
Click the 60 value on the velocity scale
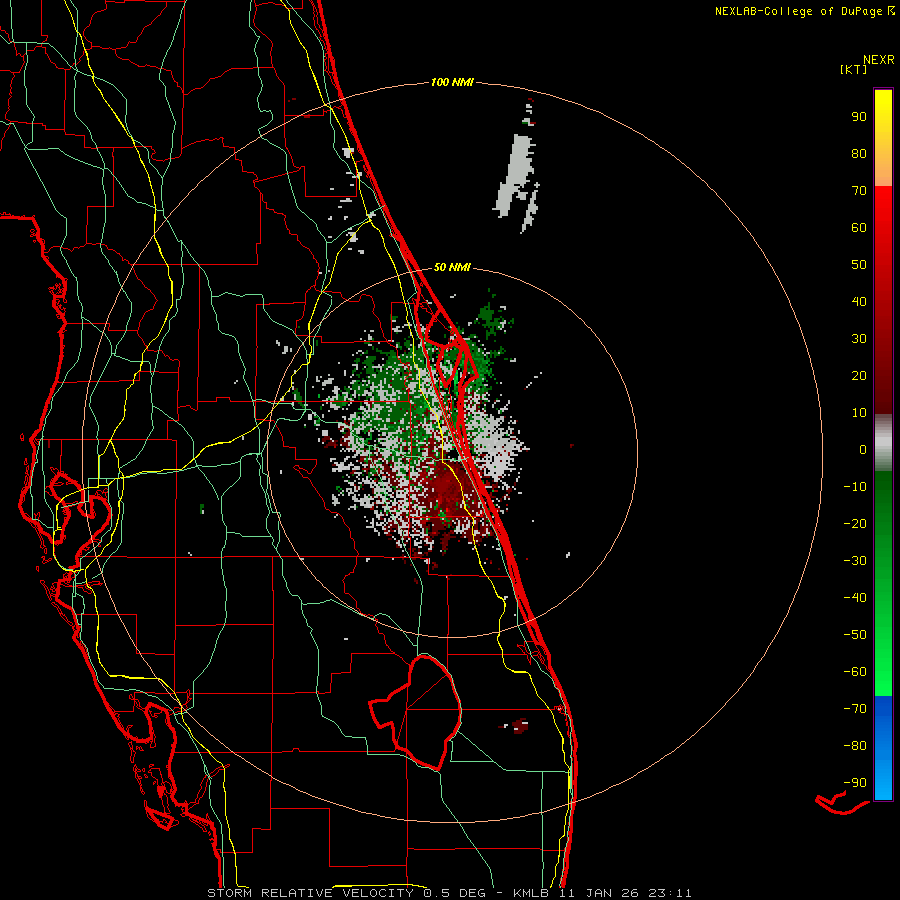tap(859, 228)
